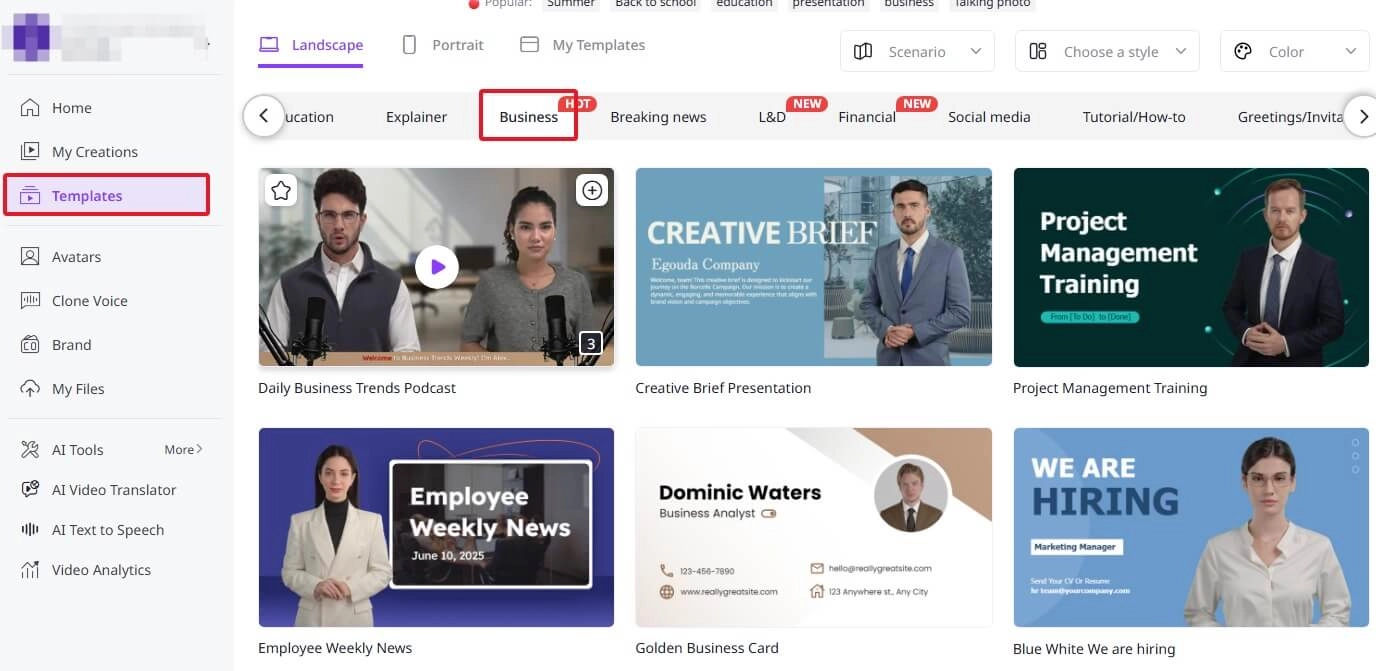Open the Color dropdown
Viewport: 1376px width, 671px height.
tap(1293, 51)
